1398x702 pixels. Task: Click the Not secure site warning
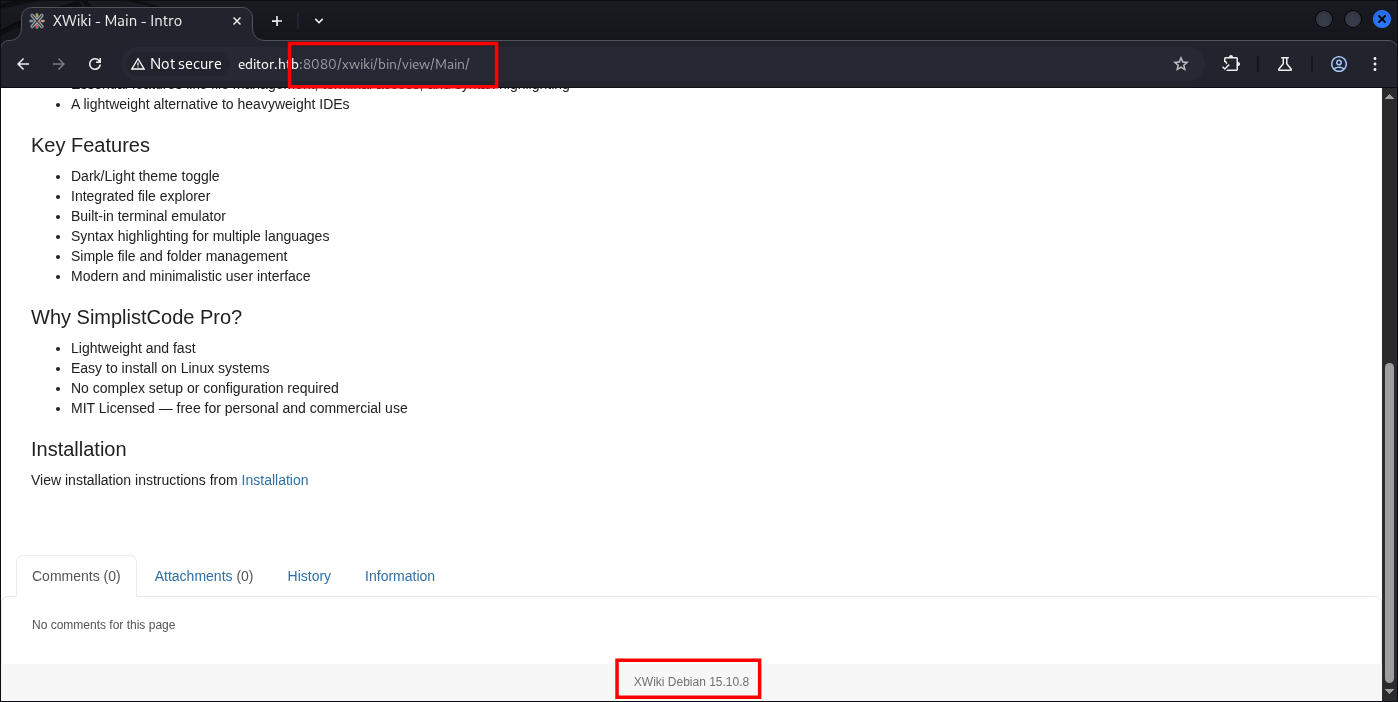176,64
